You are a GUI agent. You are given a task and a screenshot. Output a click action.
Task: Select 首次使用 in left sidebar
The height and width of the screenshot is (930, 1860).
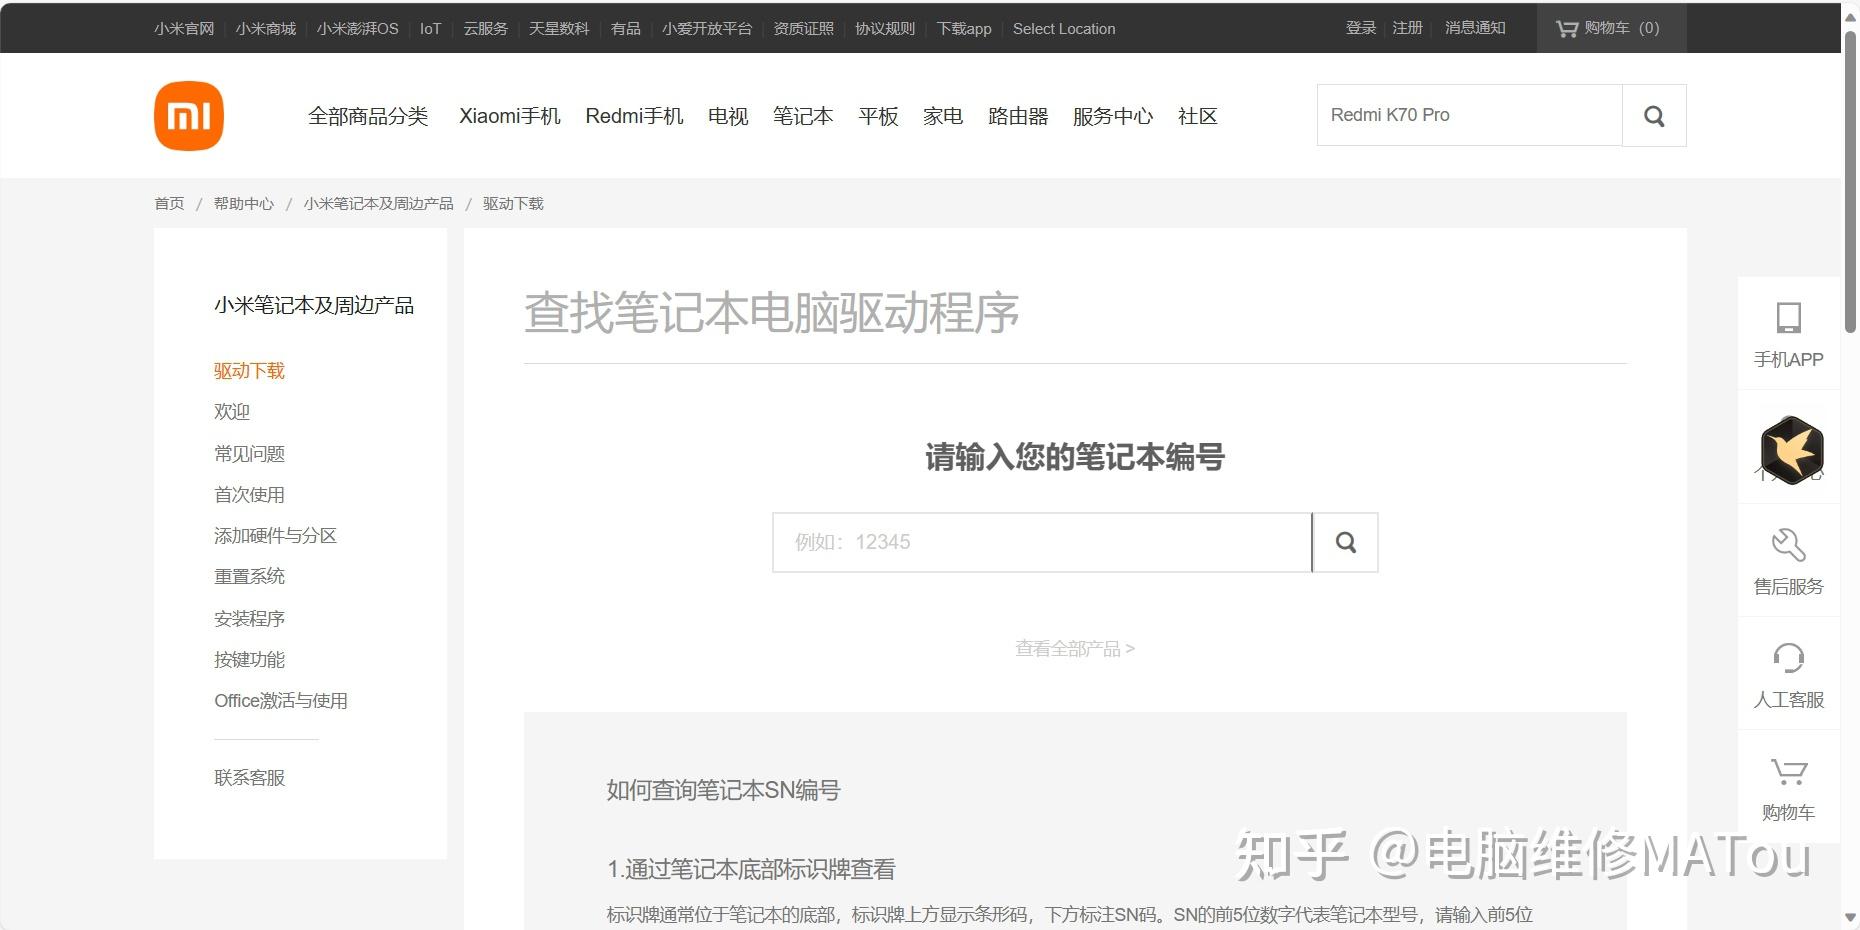pos(249,495)
